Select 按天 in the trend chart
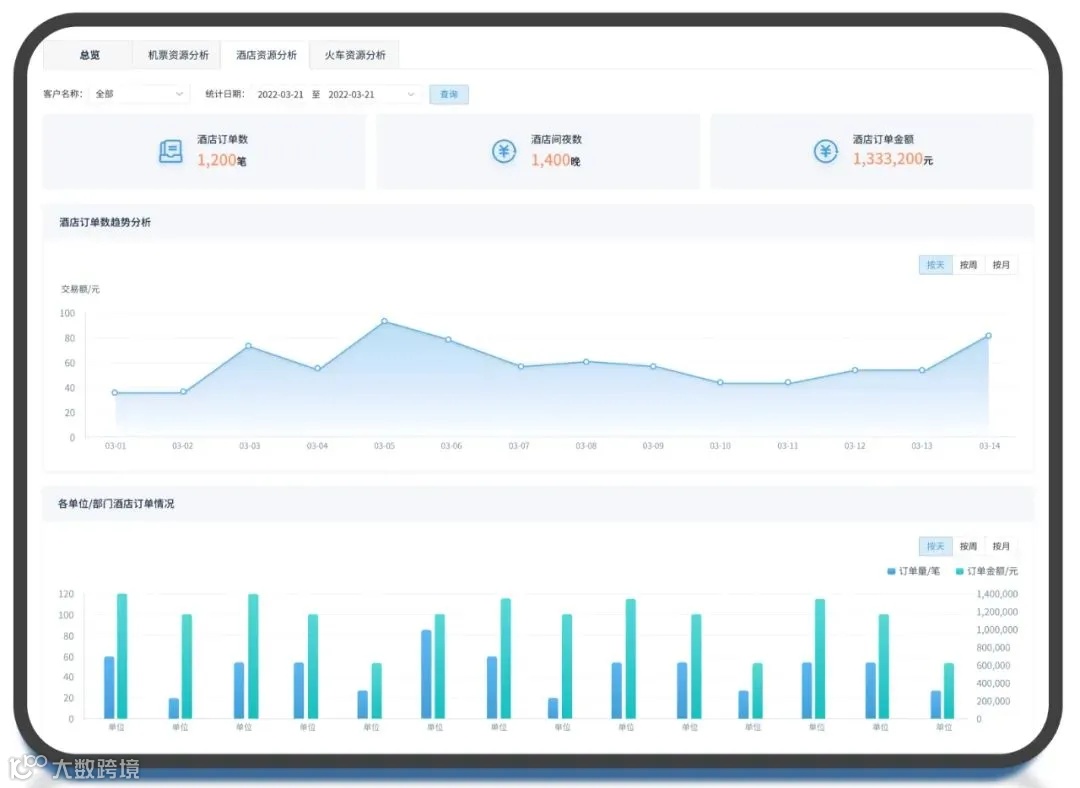Screen dimensions: 1080x788 pyautogui.click(x=935, y=265)
